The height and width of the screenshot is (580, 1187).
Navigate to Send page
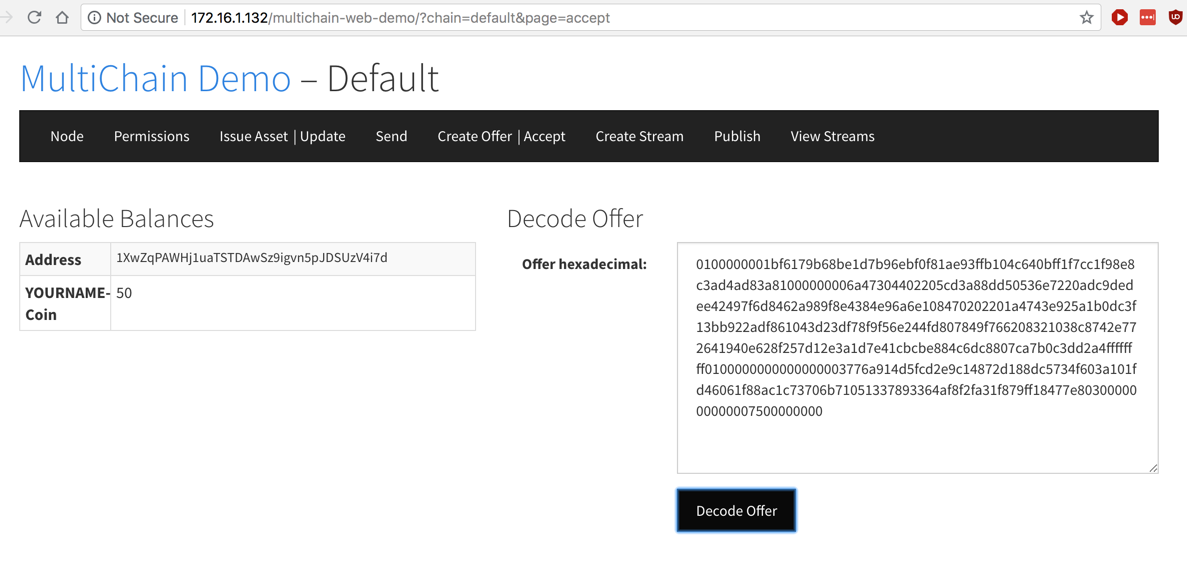coord(391,136)
